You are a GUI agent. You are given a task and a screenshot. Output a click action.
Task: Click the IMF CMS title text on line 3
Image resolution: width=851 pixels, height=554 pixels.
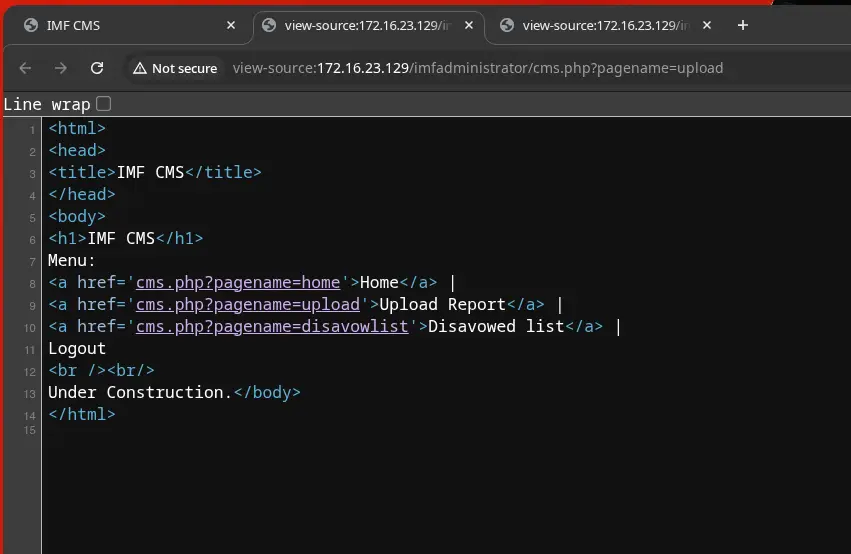tap(151, 172)
